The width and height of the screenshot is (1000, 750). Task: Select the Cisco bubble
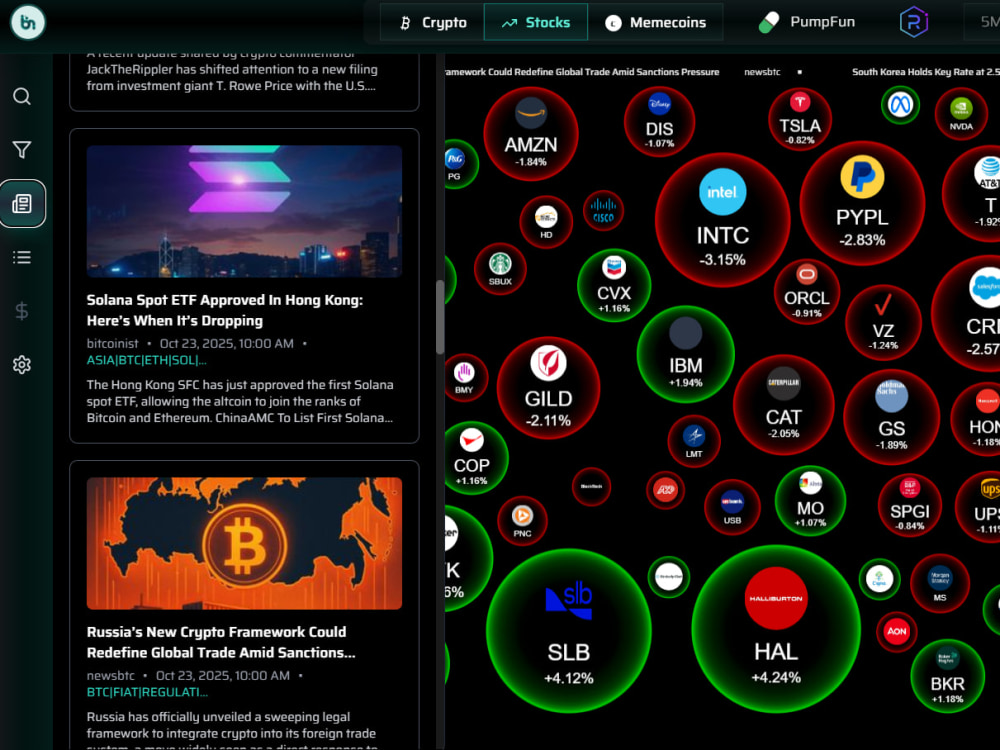(603, 210)
